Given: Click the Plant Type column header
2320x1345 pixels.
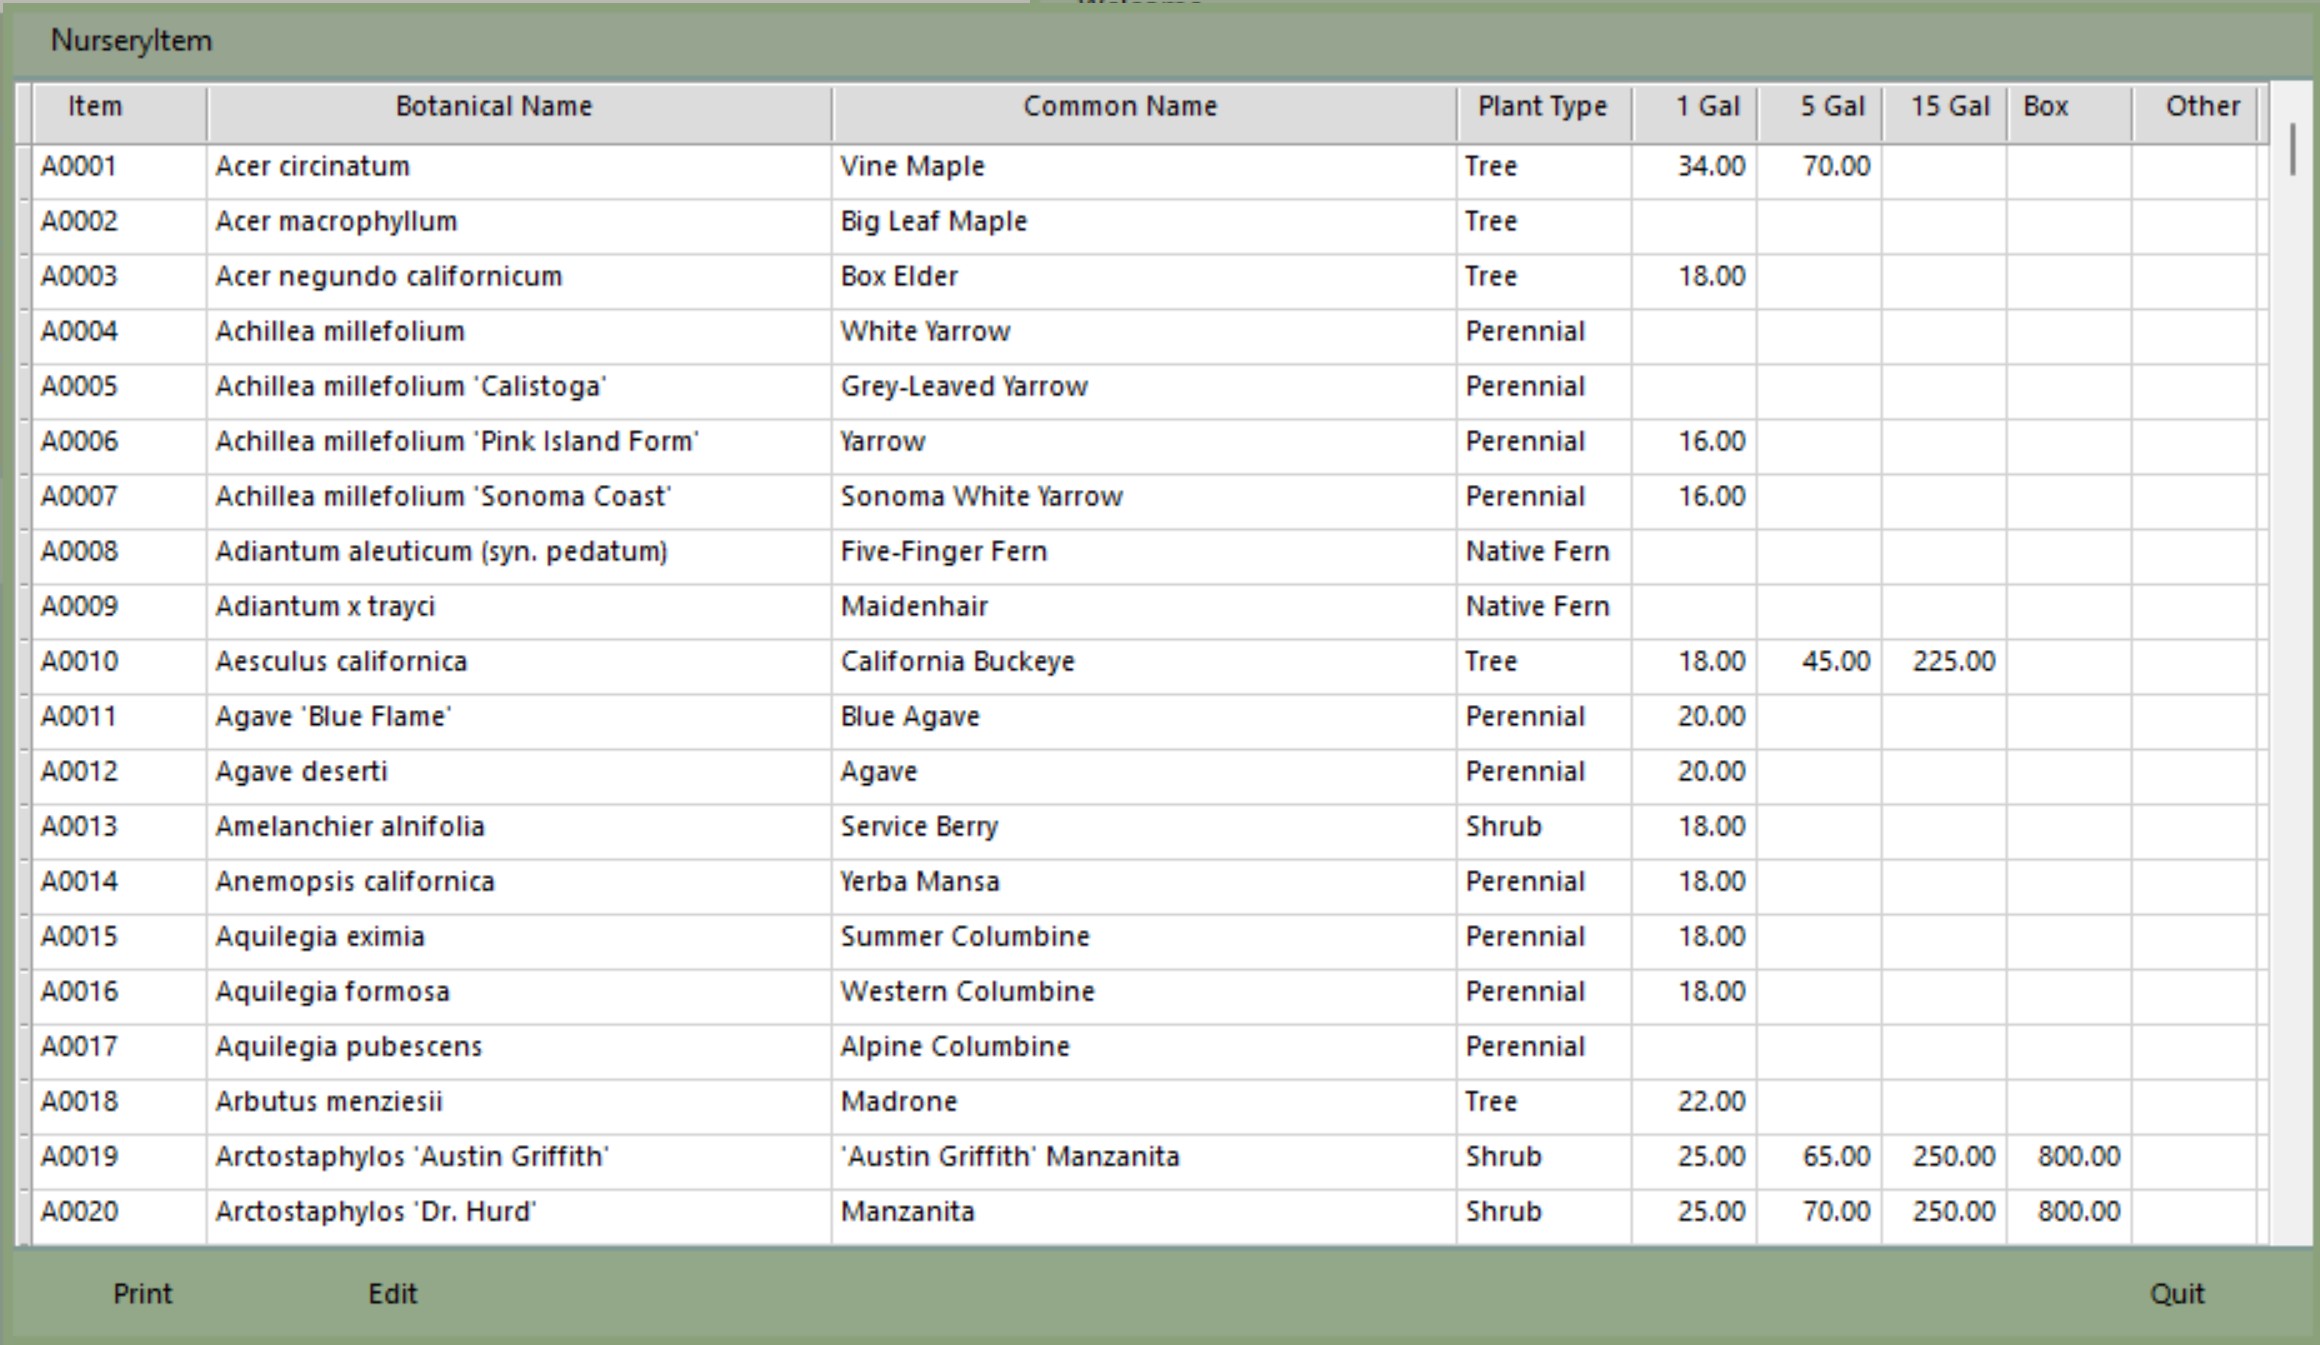Looking at the screenshot, I should click(1542, 107).
